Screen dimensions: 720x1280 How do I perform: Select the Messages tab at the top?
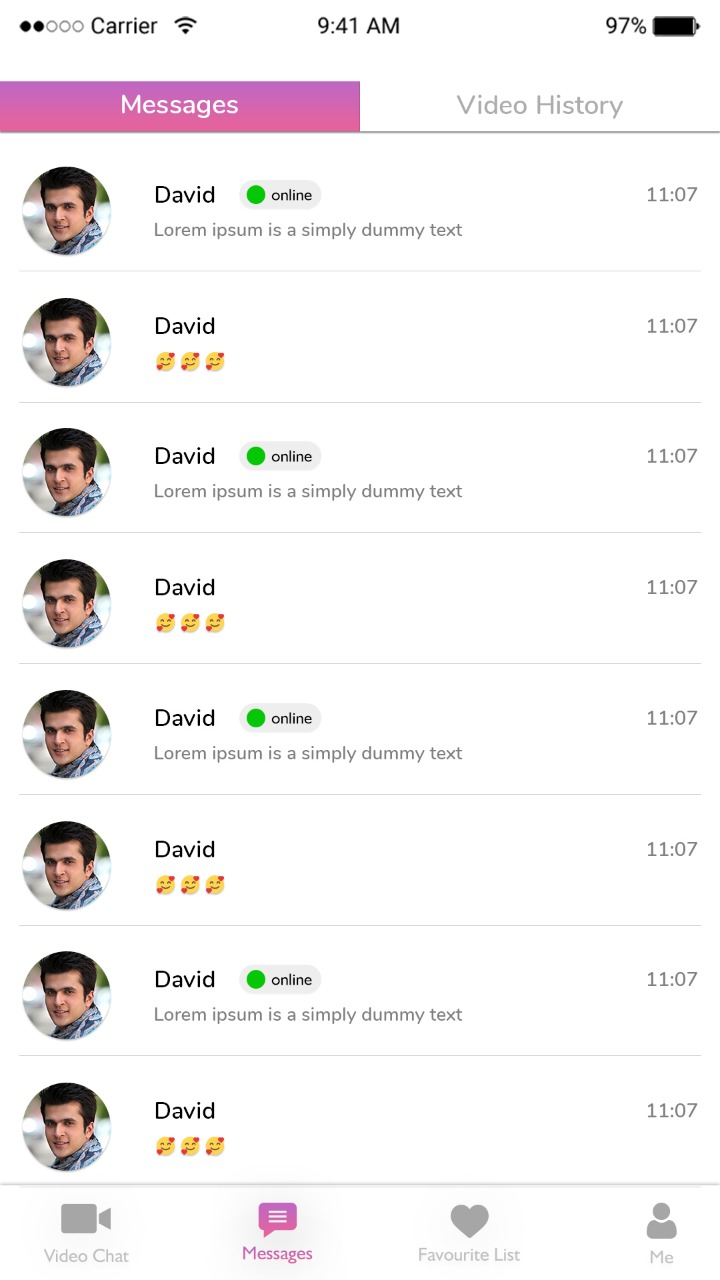pyautogui.click(x=180, y=106)
